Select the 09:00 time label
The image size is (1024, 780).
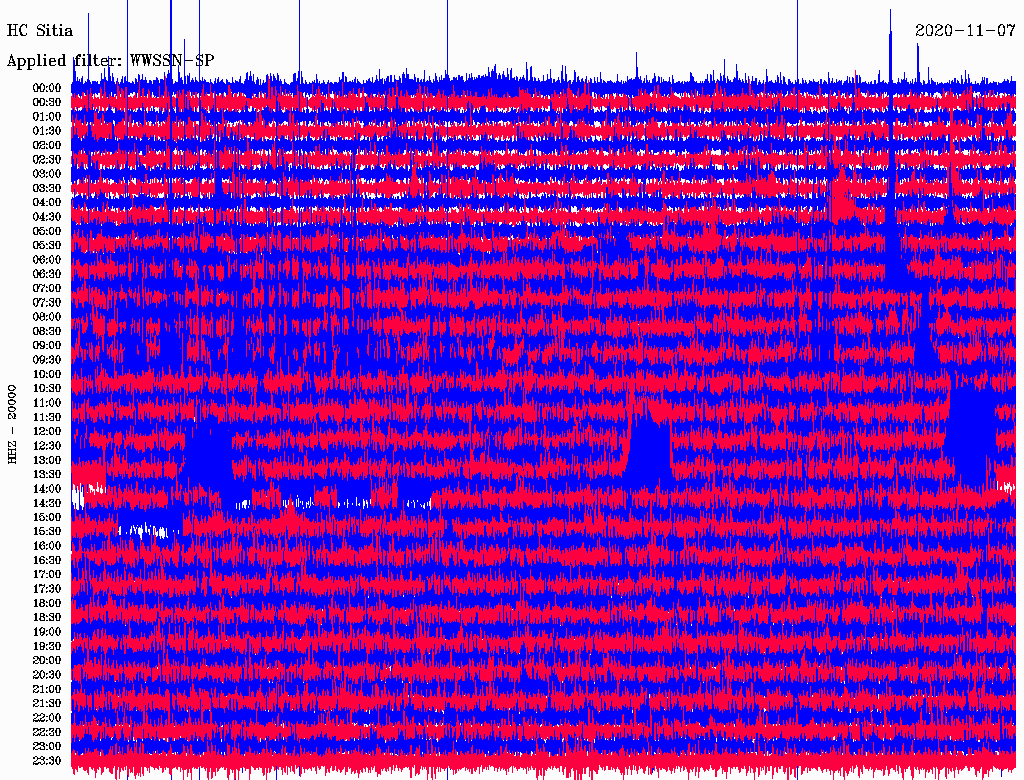point(47,346)
